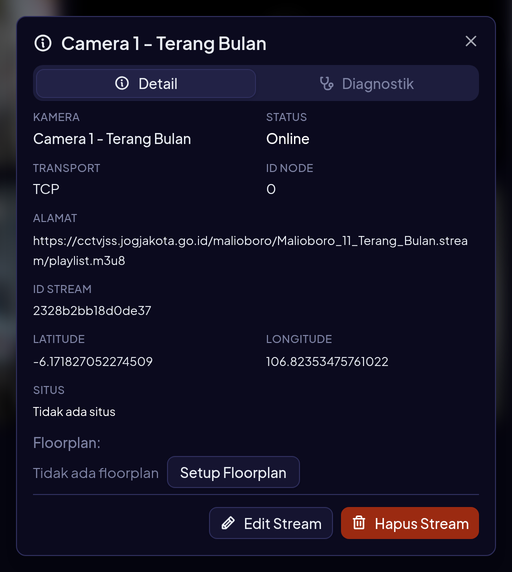Image resolution: width=512 pixels, height=572 pixels.
Task: Close the camera detail dialog
Action: pos(471,41)
